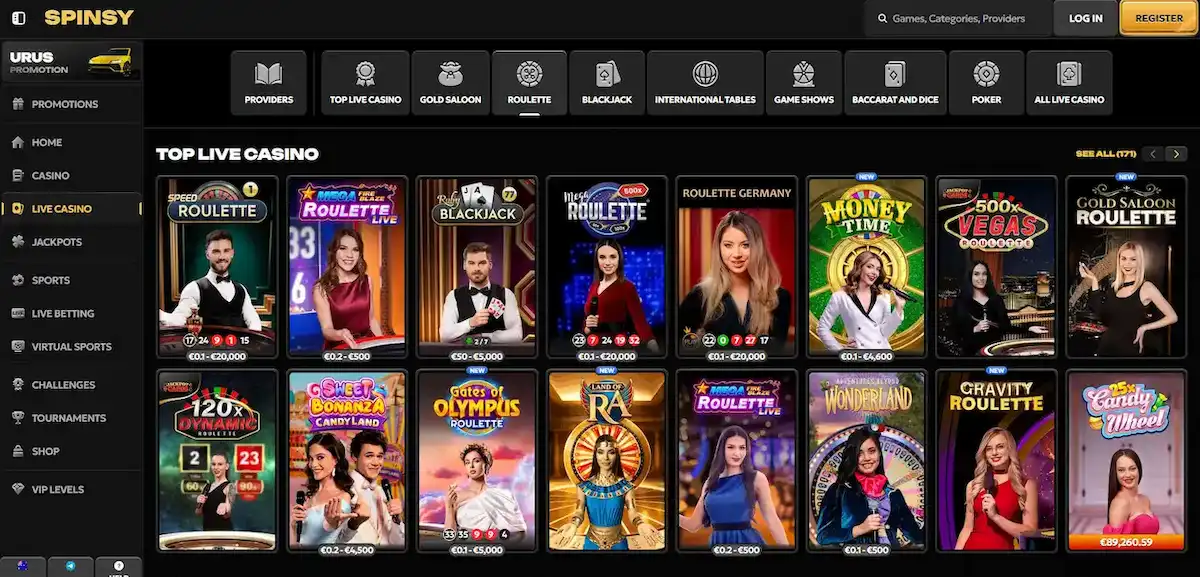This screenshot has height=577, width=1200.
Task: Click the €50 - €5,000 bet limit
Action: 477,356
